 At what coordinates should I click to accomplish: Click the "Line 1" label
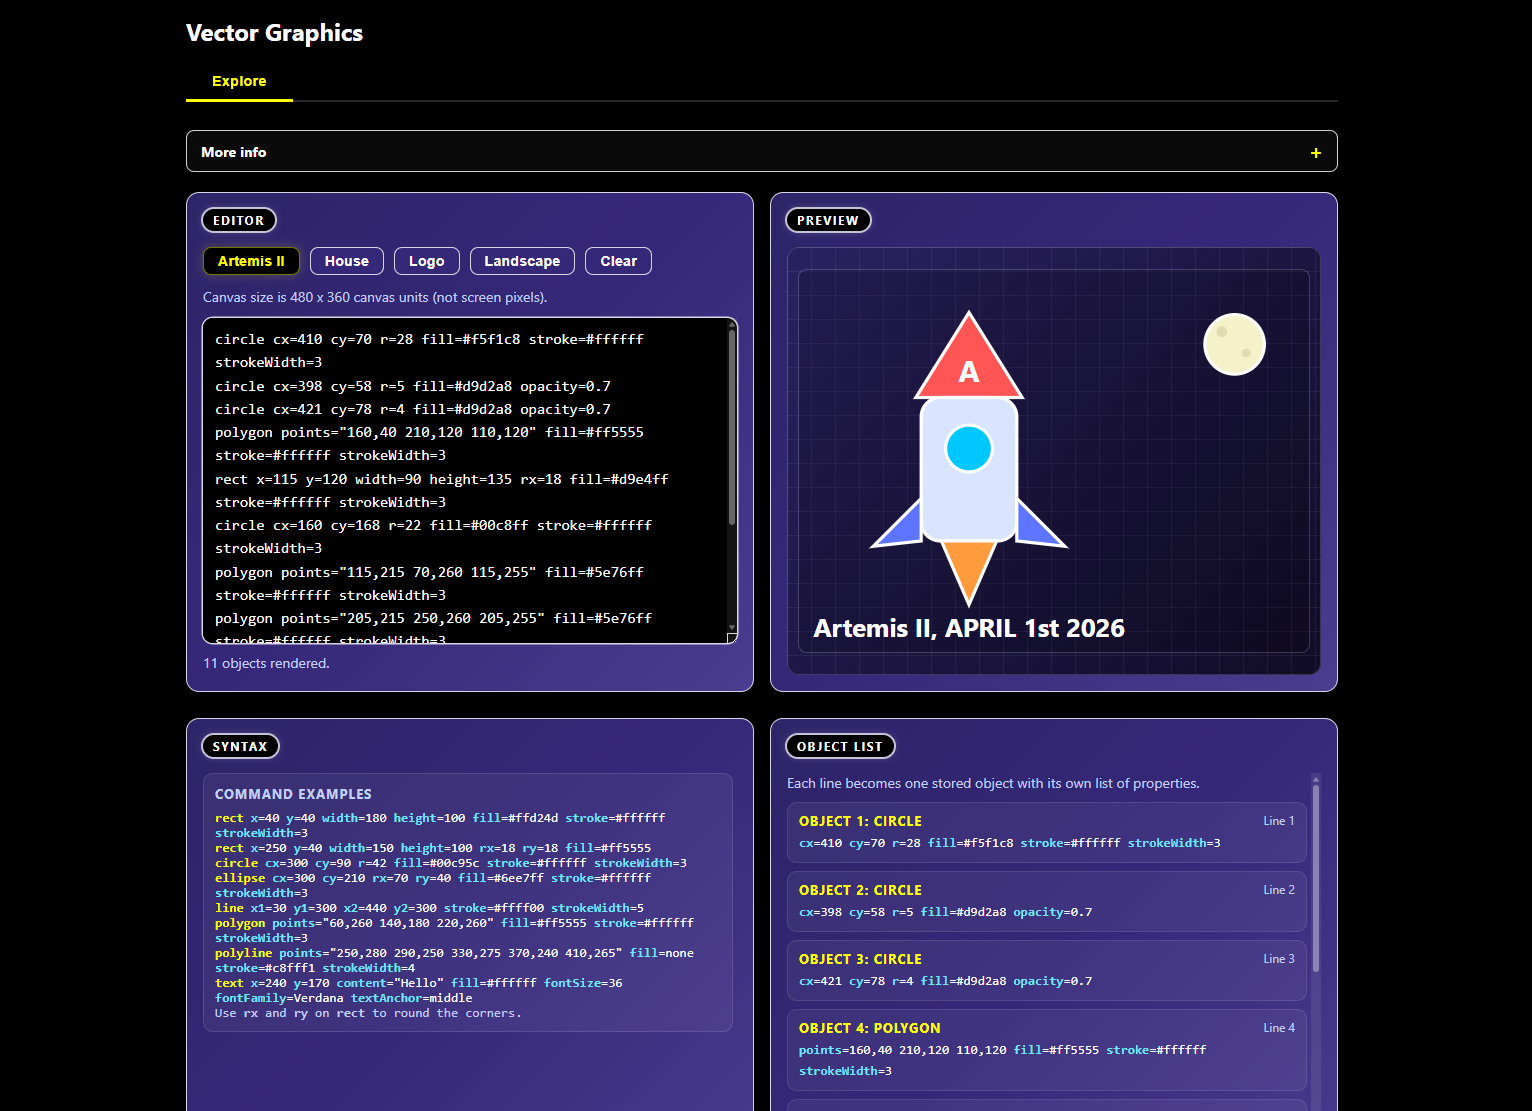pyautogui.click(x=1278, y=821)
